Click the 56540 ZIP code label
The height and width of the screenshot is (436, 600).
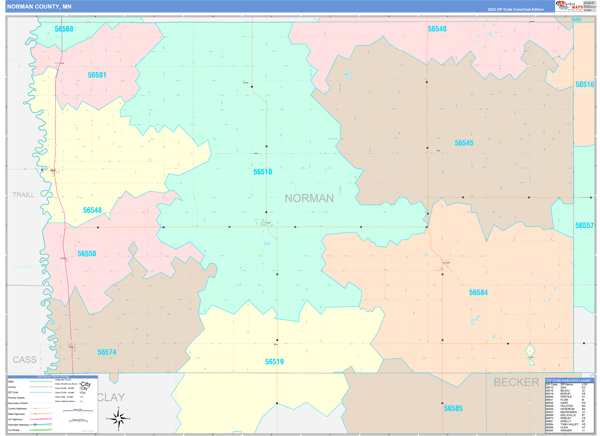(x=437, y=29)
